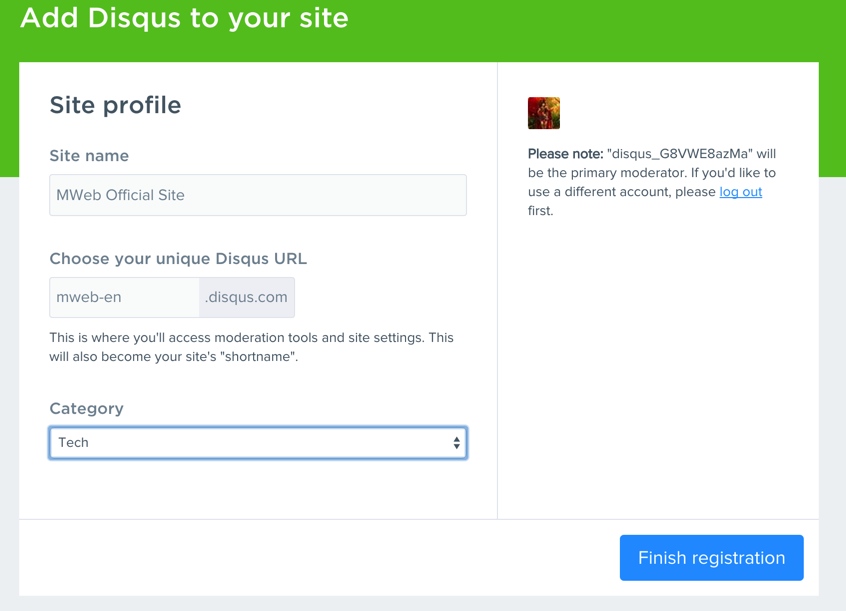Viewport: 846px width, 611px height.
Task: Click the Add Disqus to your site title
Action: pyautogui.click(x=184, y=18)
